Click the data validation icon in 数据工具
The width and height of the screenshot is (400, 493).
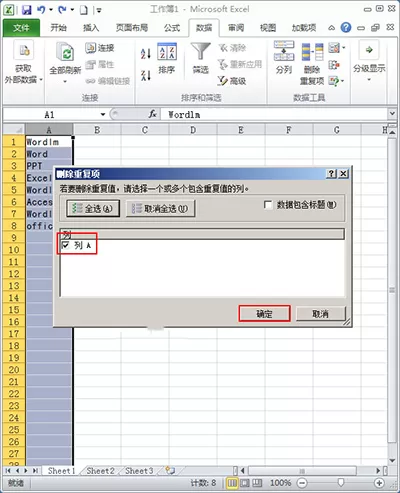(334, 48)
